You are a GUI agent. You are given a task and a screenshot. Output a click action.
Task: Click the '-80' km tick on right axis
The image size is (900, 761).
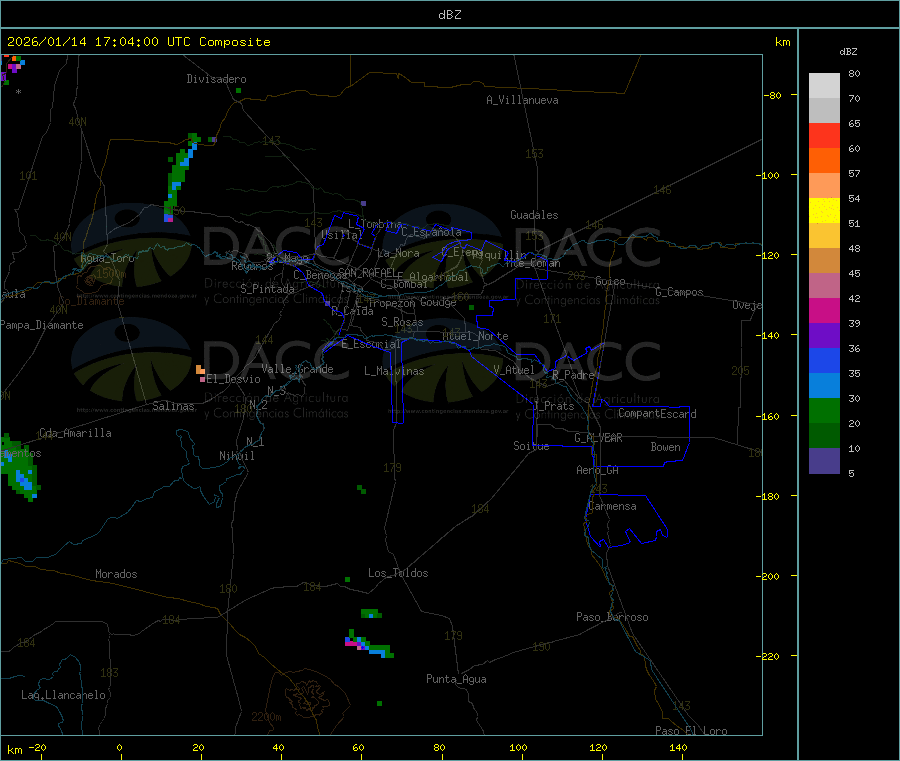[x=772, y=95]
